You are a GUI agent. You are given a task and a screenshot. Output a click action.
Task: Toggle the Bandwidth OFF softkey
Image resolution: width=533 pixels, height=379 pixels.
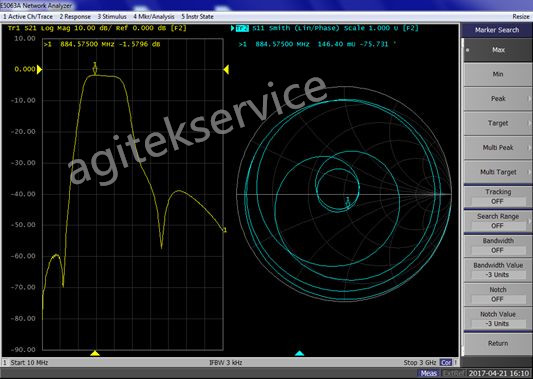click(498, 246)
